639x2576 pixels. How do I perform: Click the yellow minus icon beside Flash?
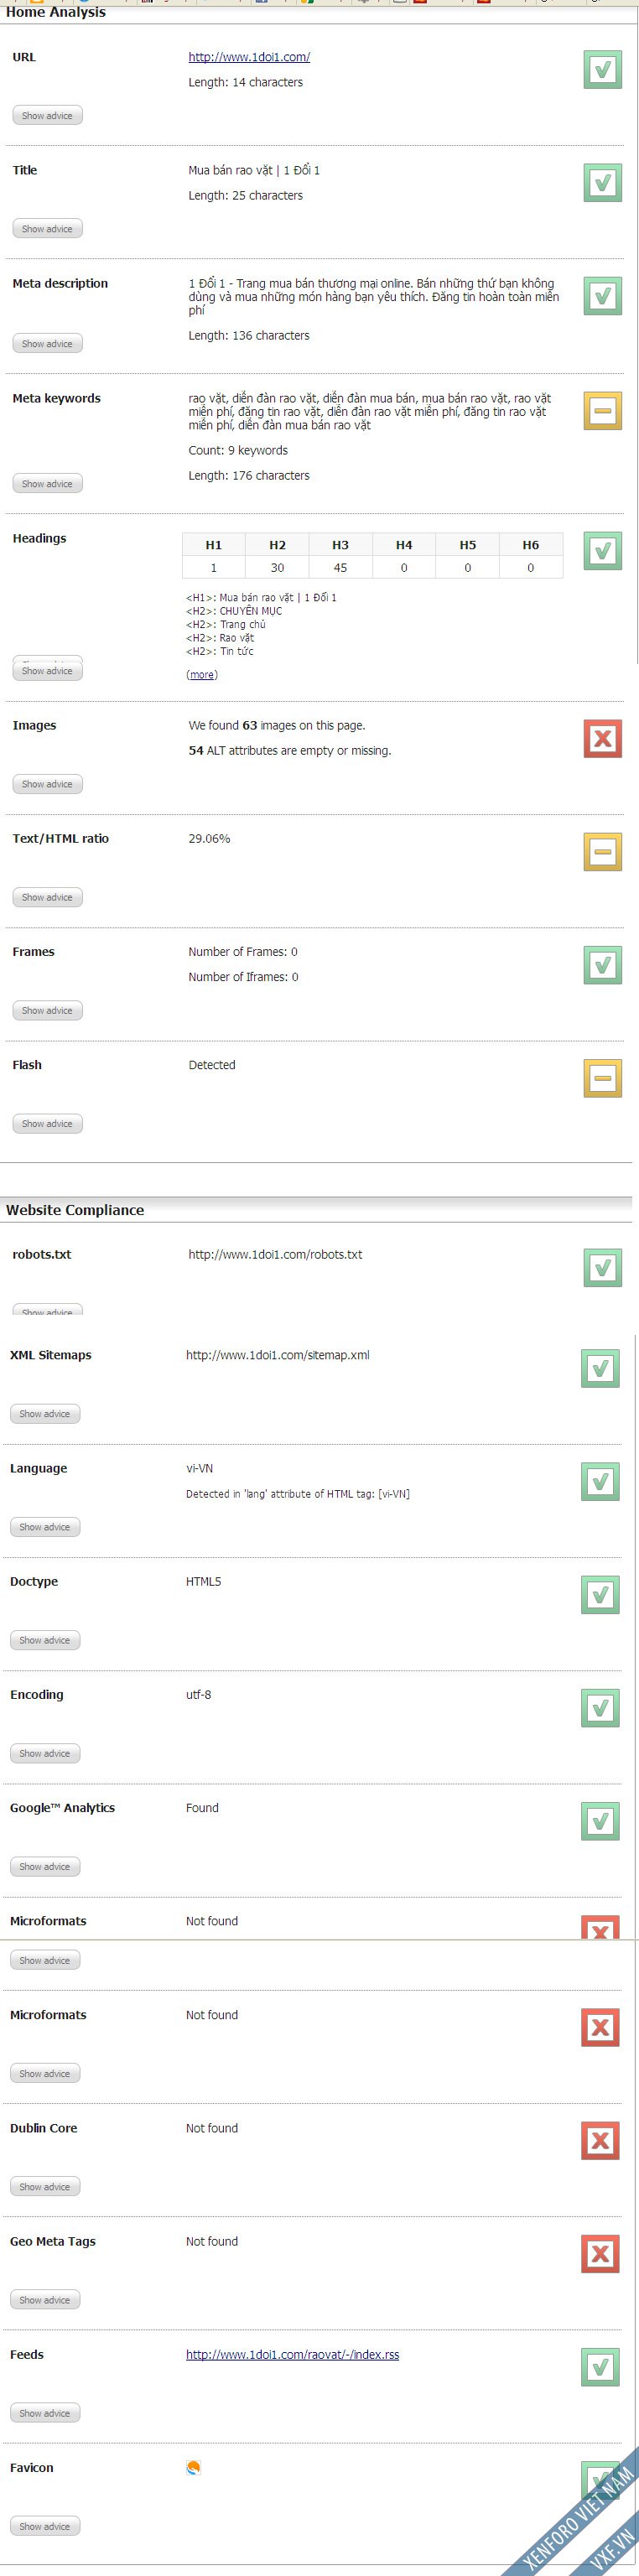[602, 1078]
